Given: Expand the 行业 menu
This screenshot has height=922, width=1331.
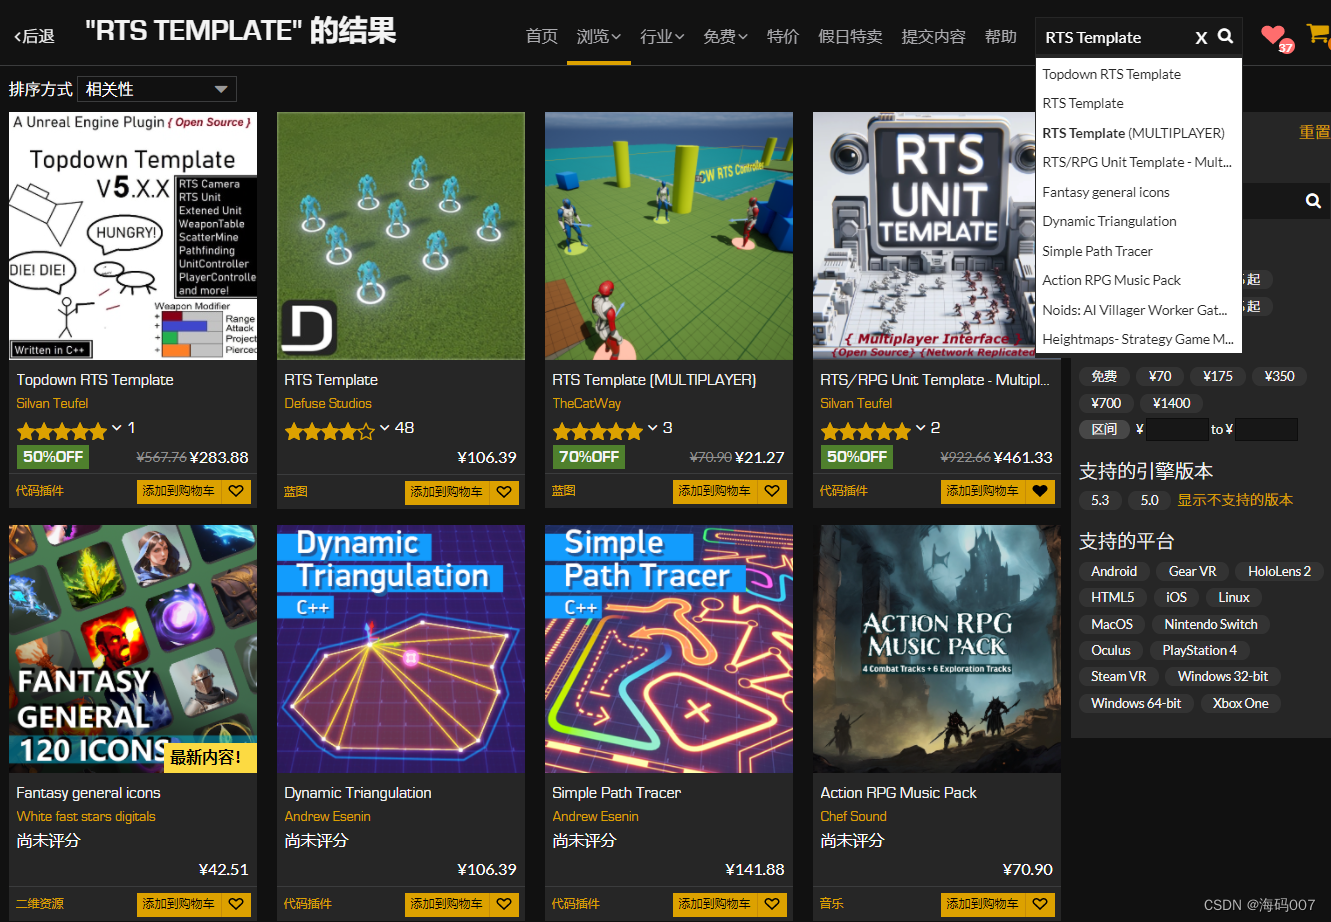Looking at the screenshot, I should pyautogui.click(x=662, y=36).
